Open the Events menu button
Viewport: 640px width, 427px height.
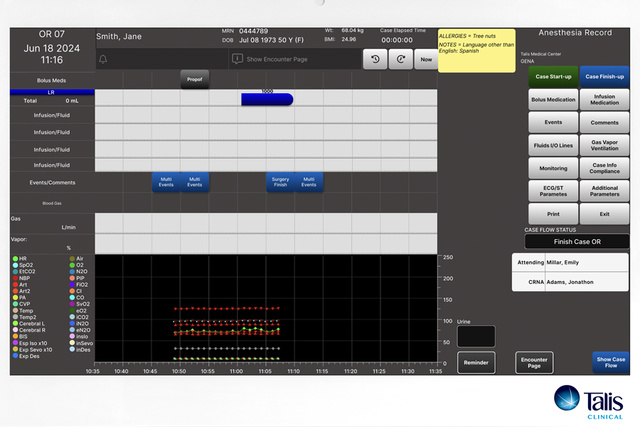pos(553,122)
